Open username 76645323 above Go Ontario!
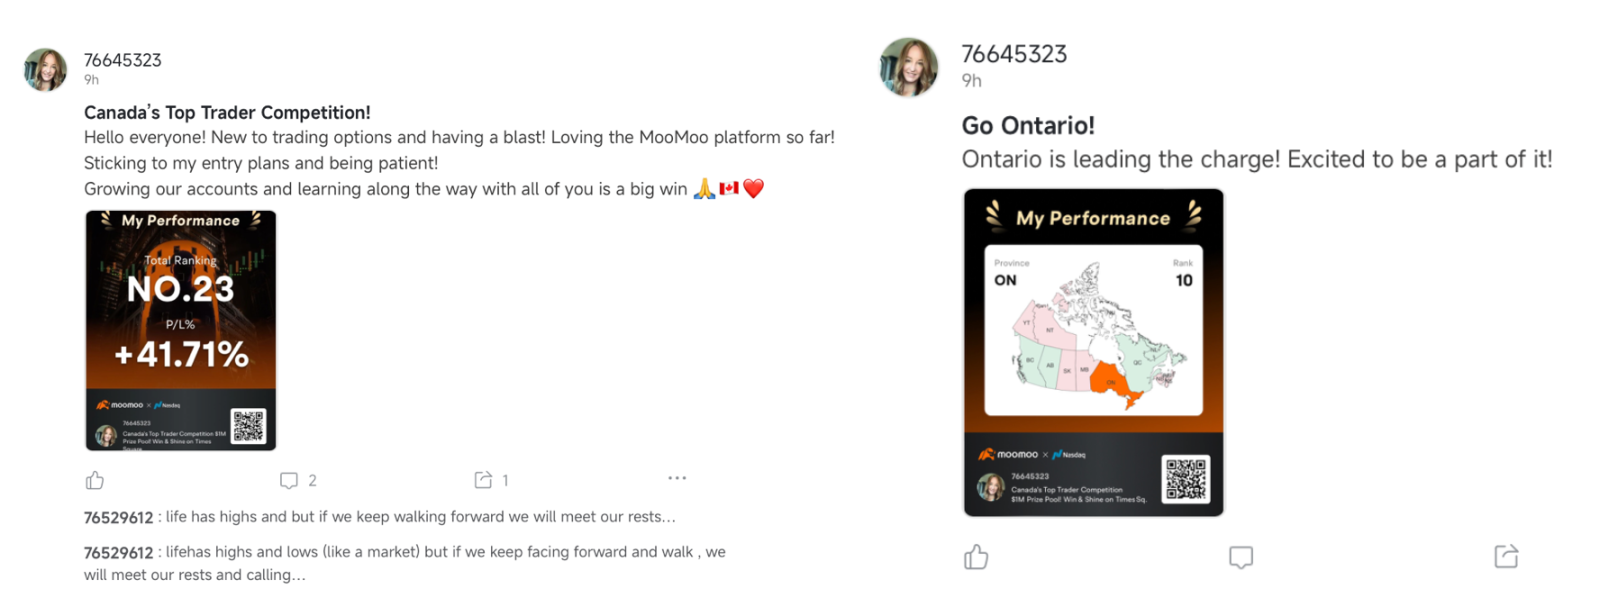The height and width of the screenshot is (598, 1600). (x=1014, y=54)
